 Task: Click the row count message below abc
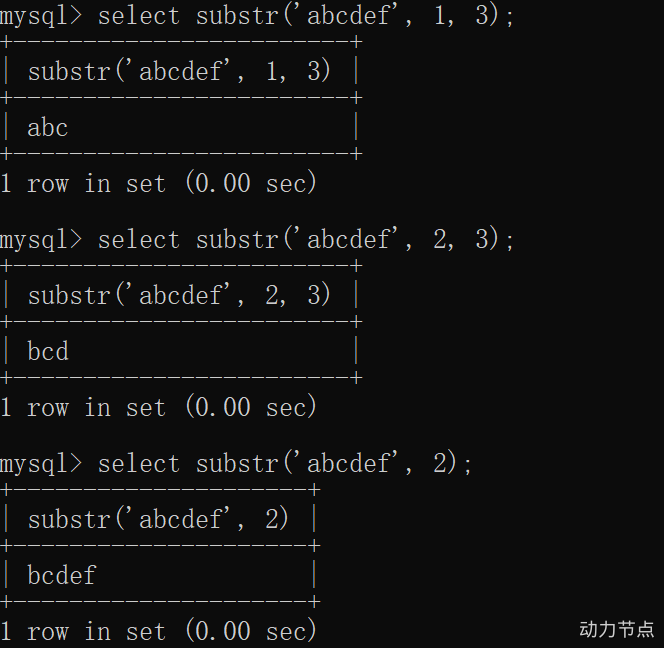pyautogui.click(x=158, y=183)
